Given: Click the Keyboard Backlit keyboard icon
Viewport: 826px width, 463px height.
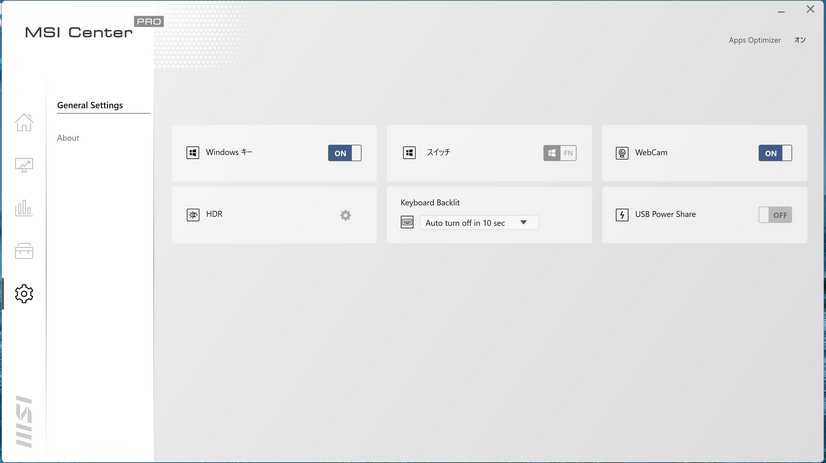Looking at the screenshot, I should [407, 222].
